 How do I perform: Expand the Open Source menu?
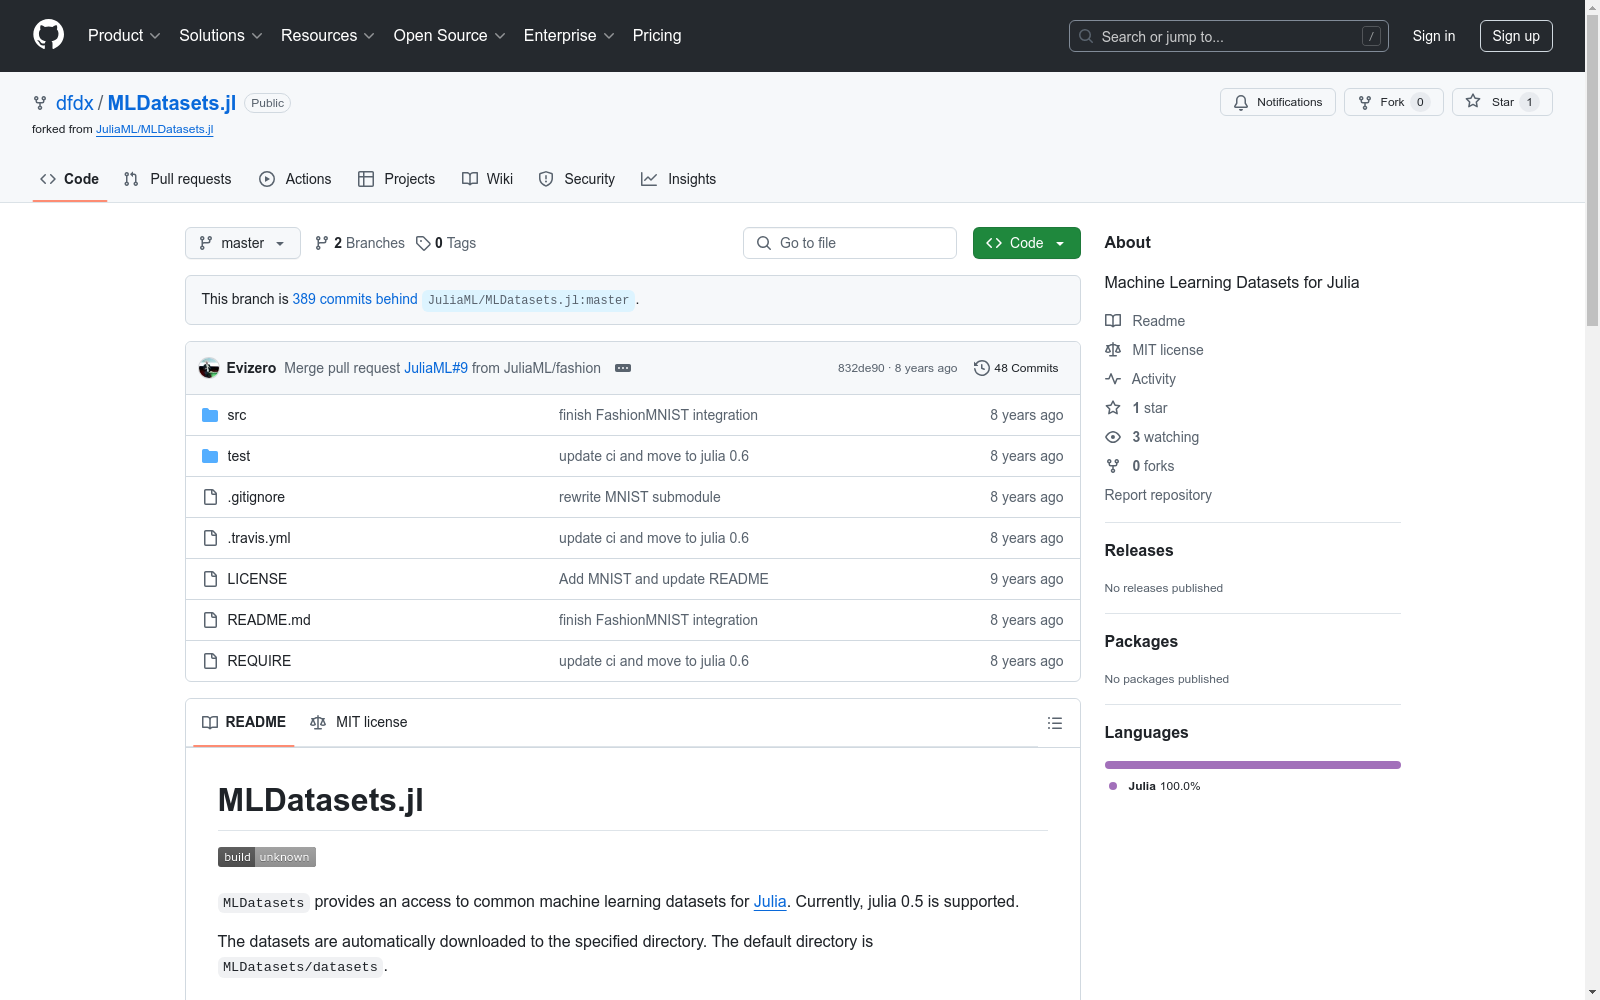click(450, 35)
